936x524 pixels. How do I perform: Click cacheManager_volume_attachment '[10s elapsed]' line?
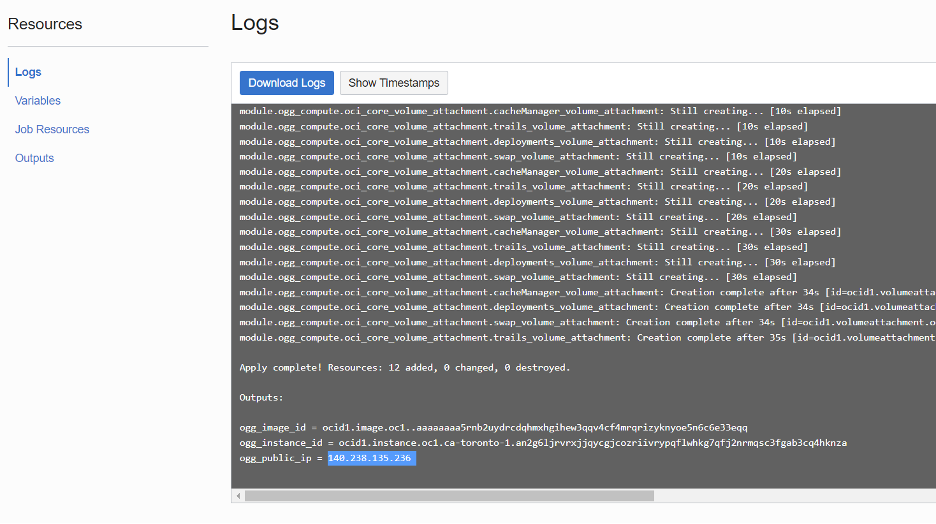(x=540, y=111)
